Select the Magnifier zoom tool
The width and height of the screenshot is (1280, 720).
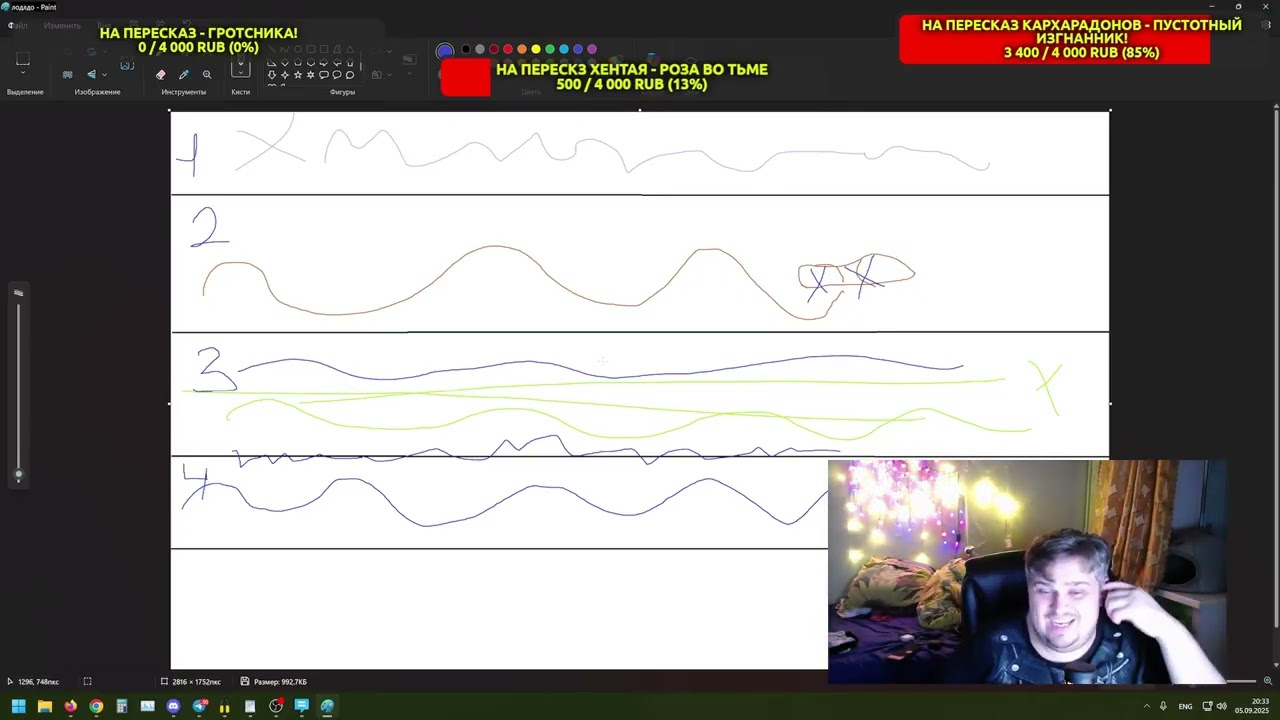tap(207, 74)
